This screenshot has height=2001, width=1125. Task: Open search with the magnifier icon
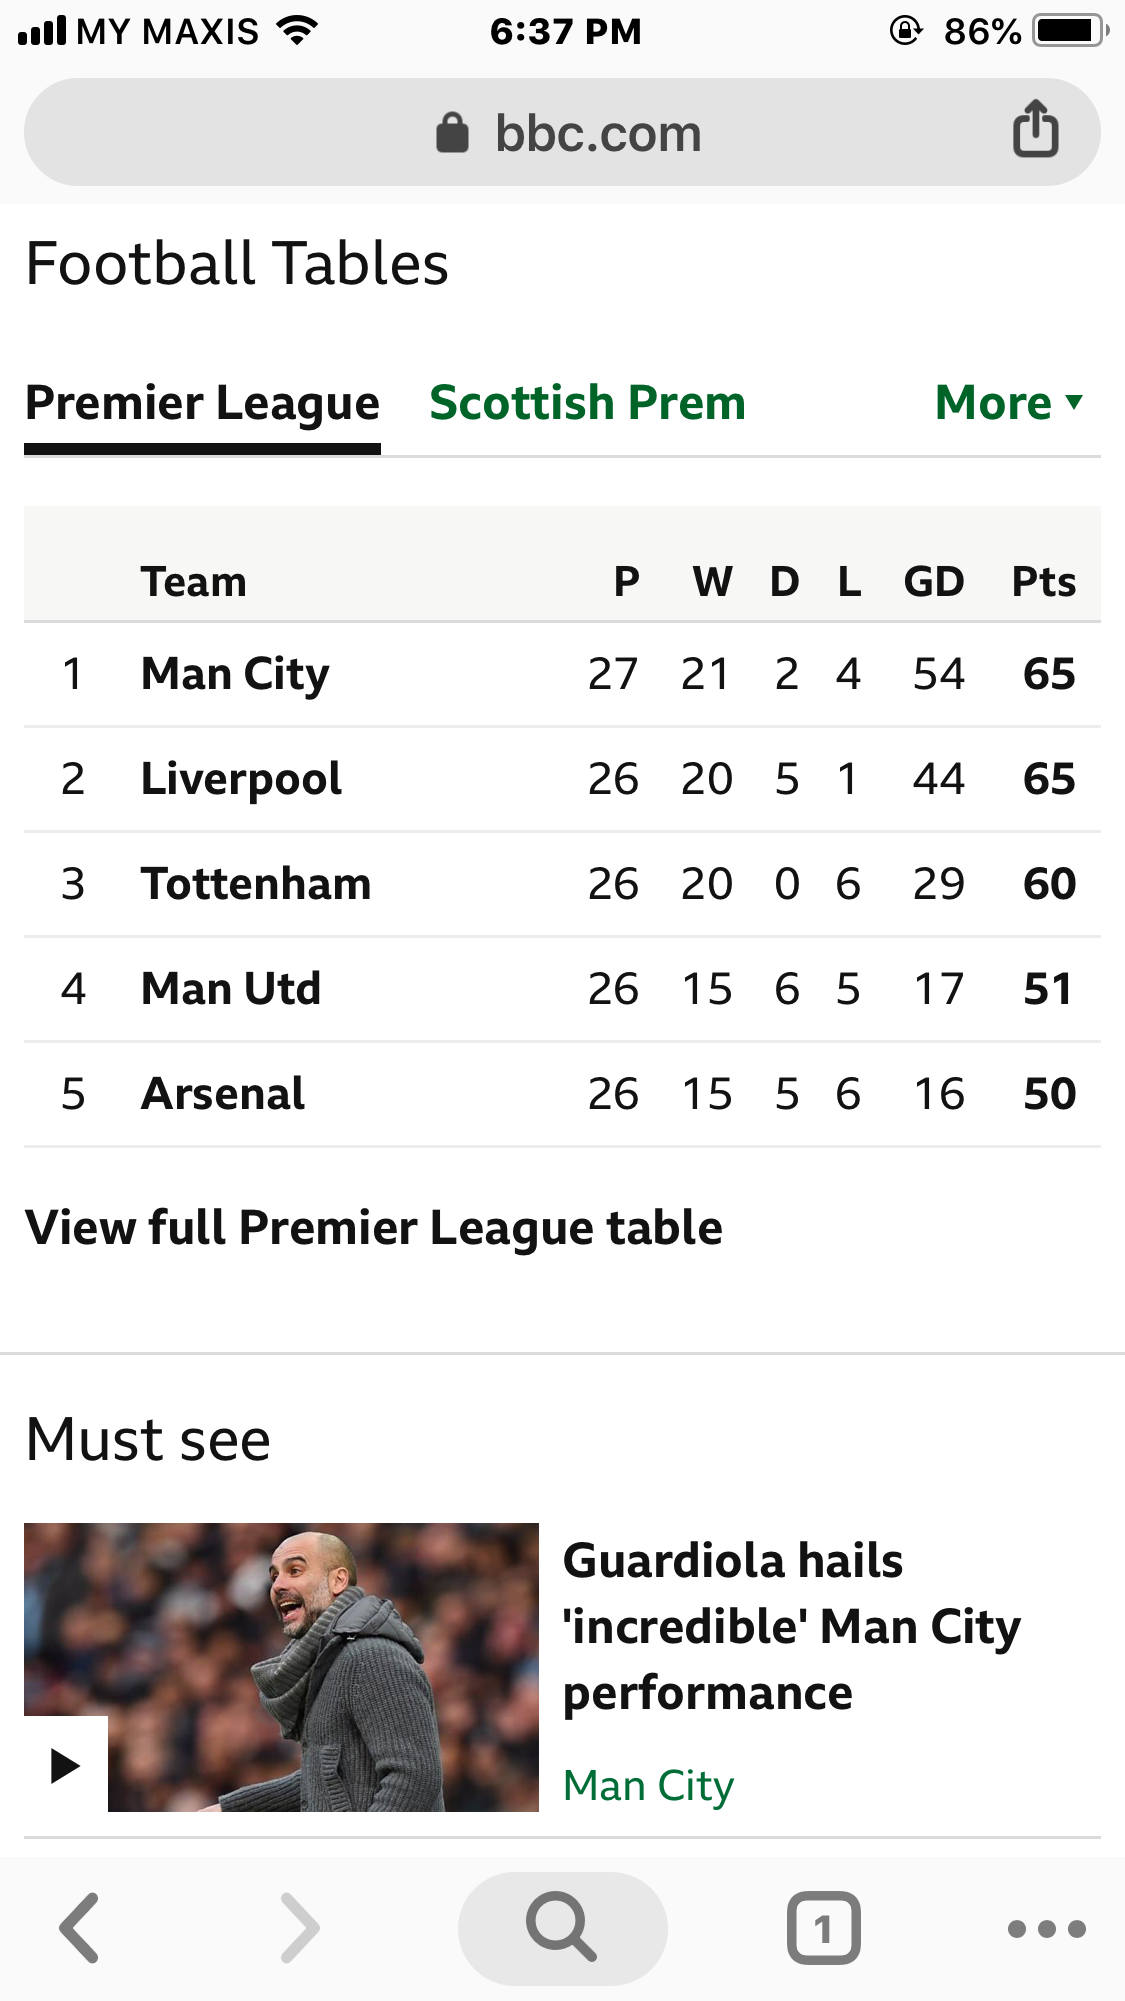[562, 1927]
